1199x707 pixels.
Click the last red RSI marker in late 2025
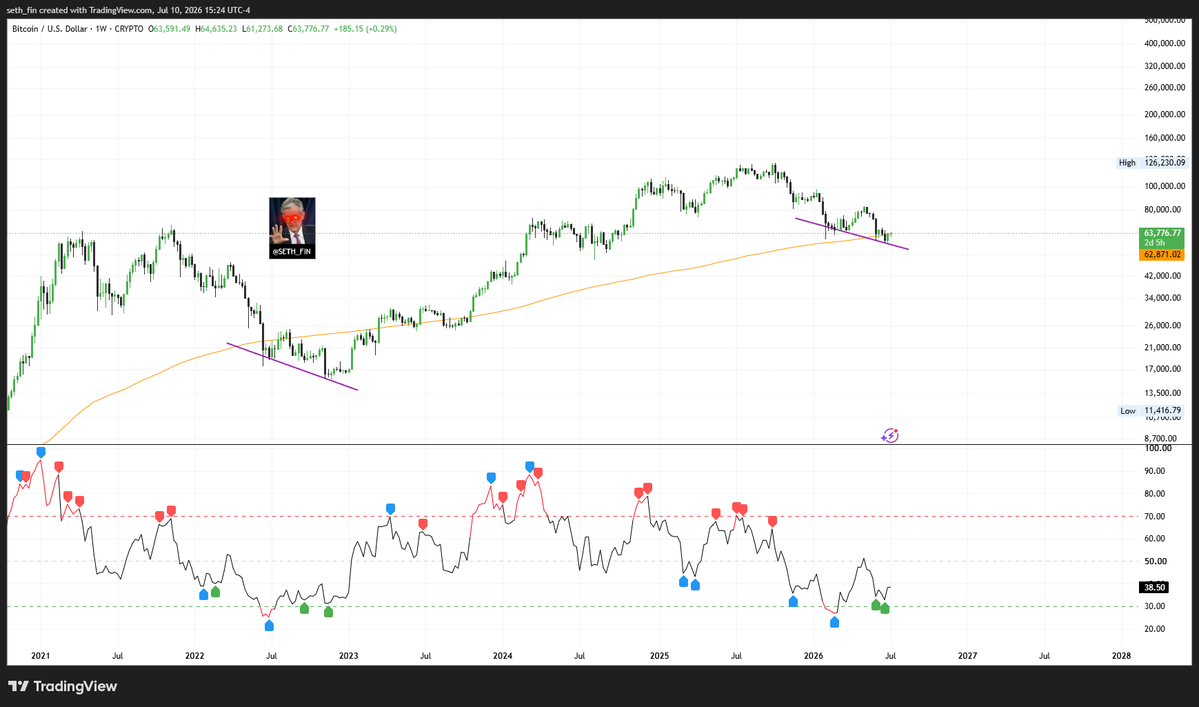(x=772, y=521)
